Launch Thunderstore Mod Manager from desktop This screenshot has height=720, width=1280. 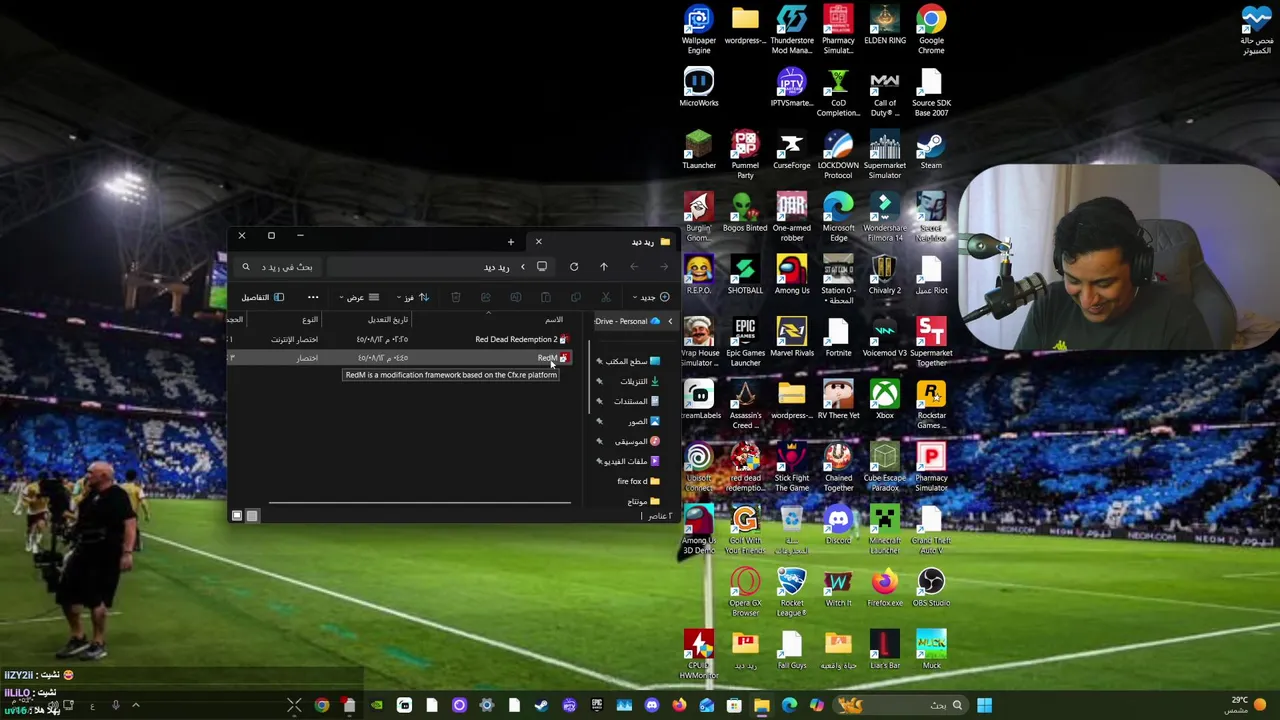pos(791,29)
